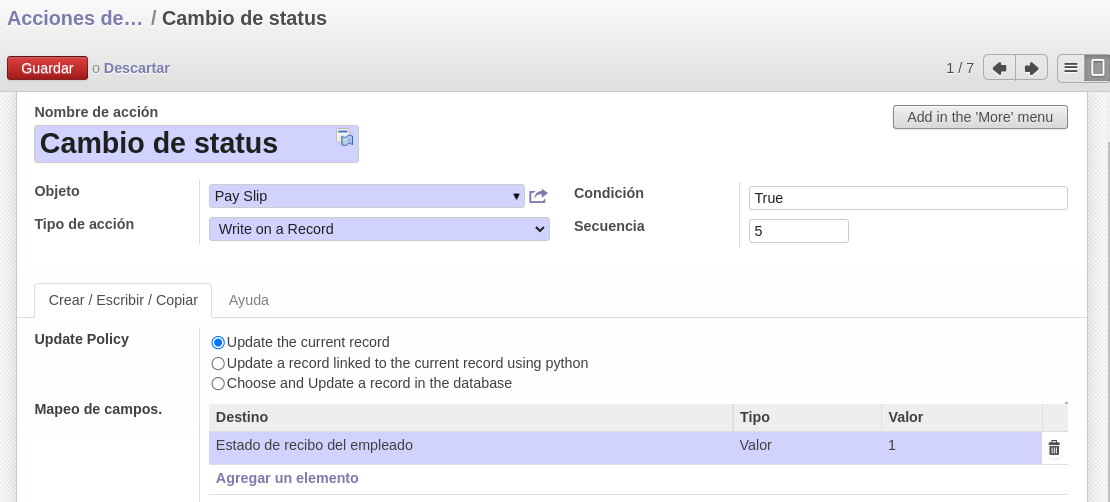
Task: Switch to form view icon
Action: pos(1097,68)
